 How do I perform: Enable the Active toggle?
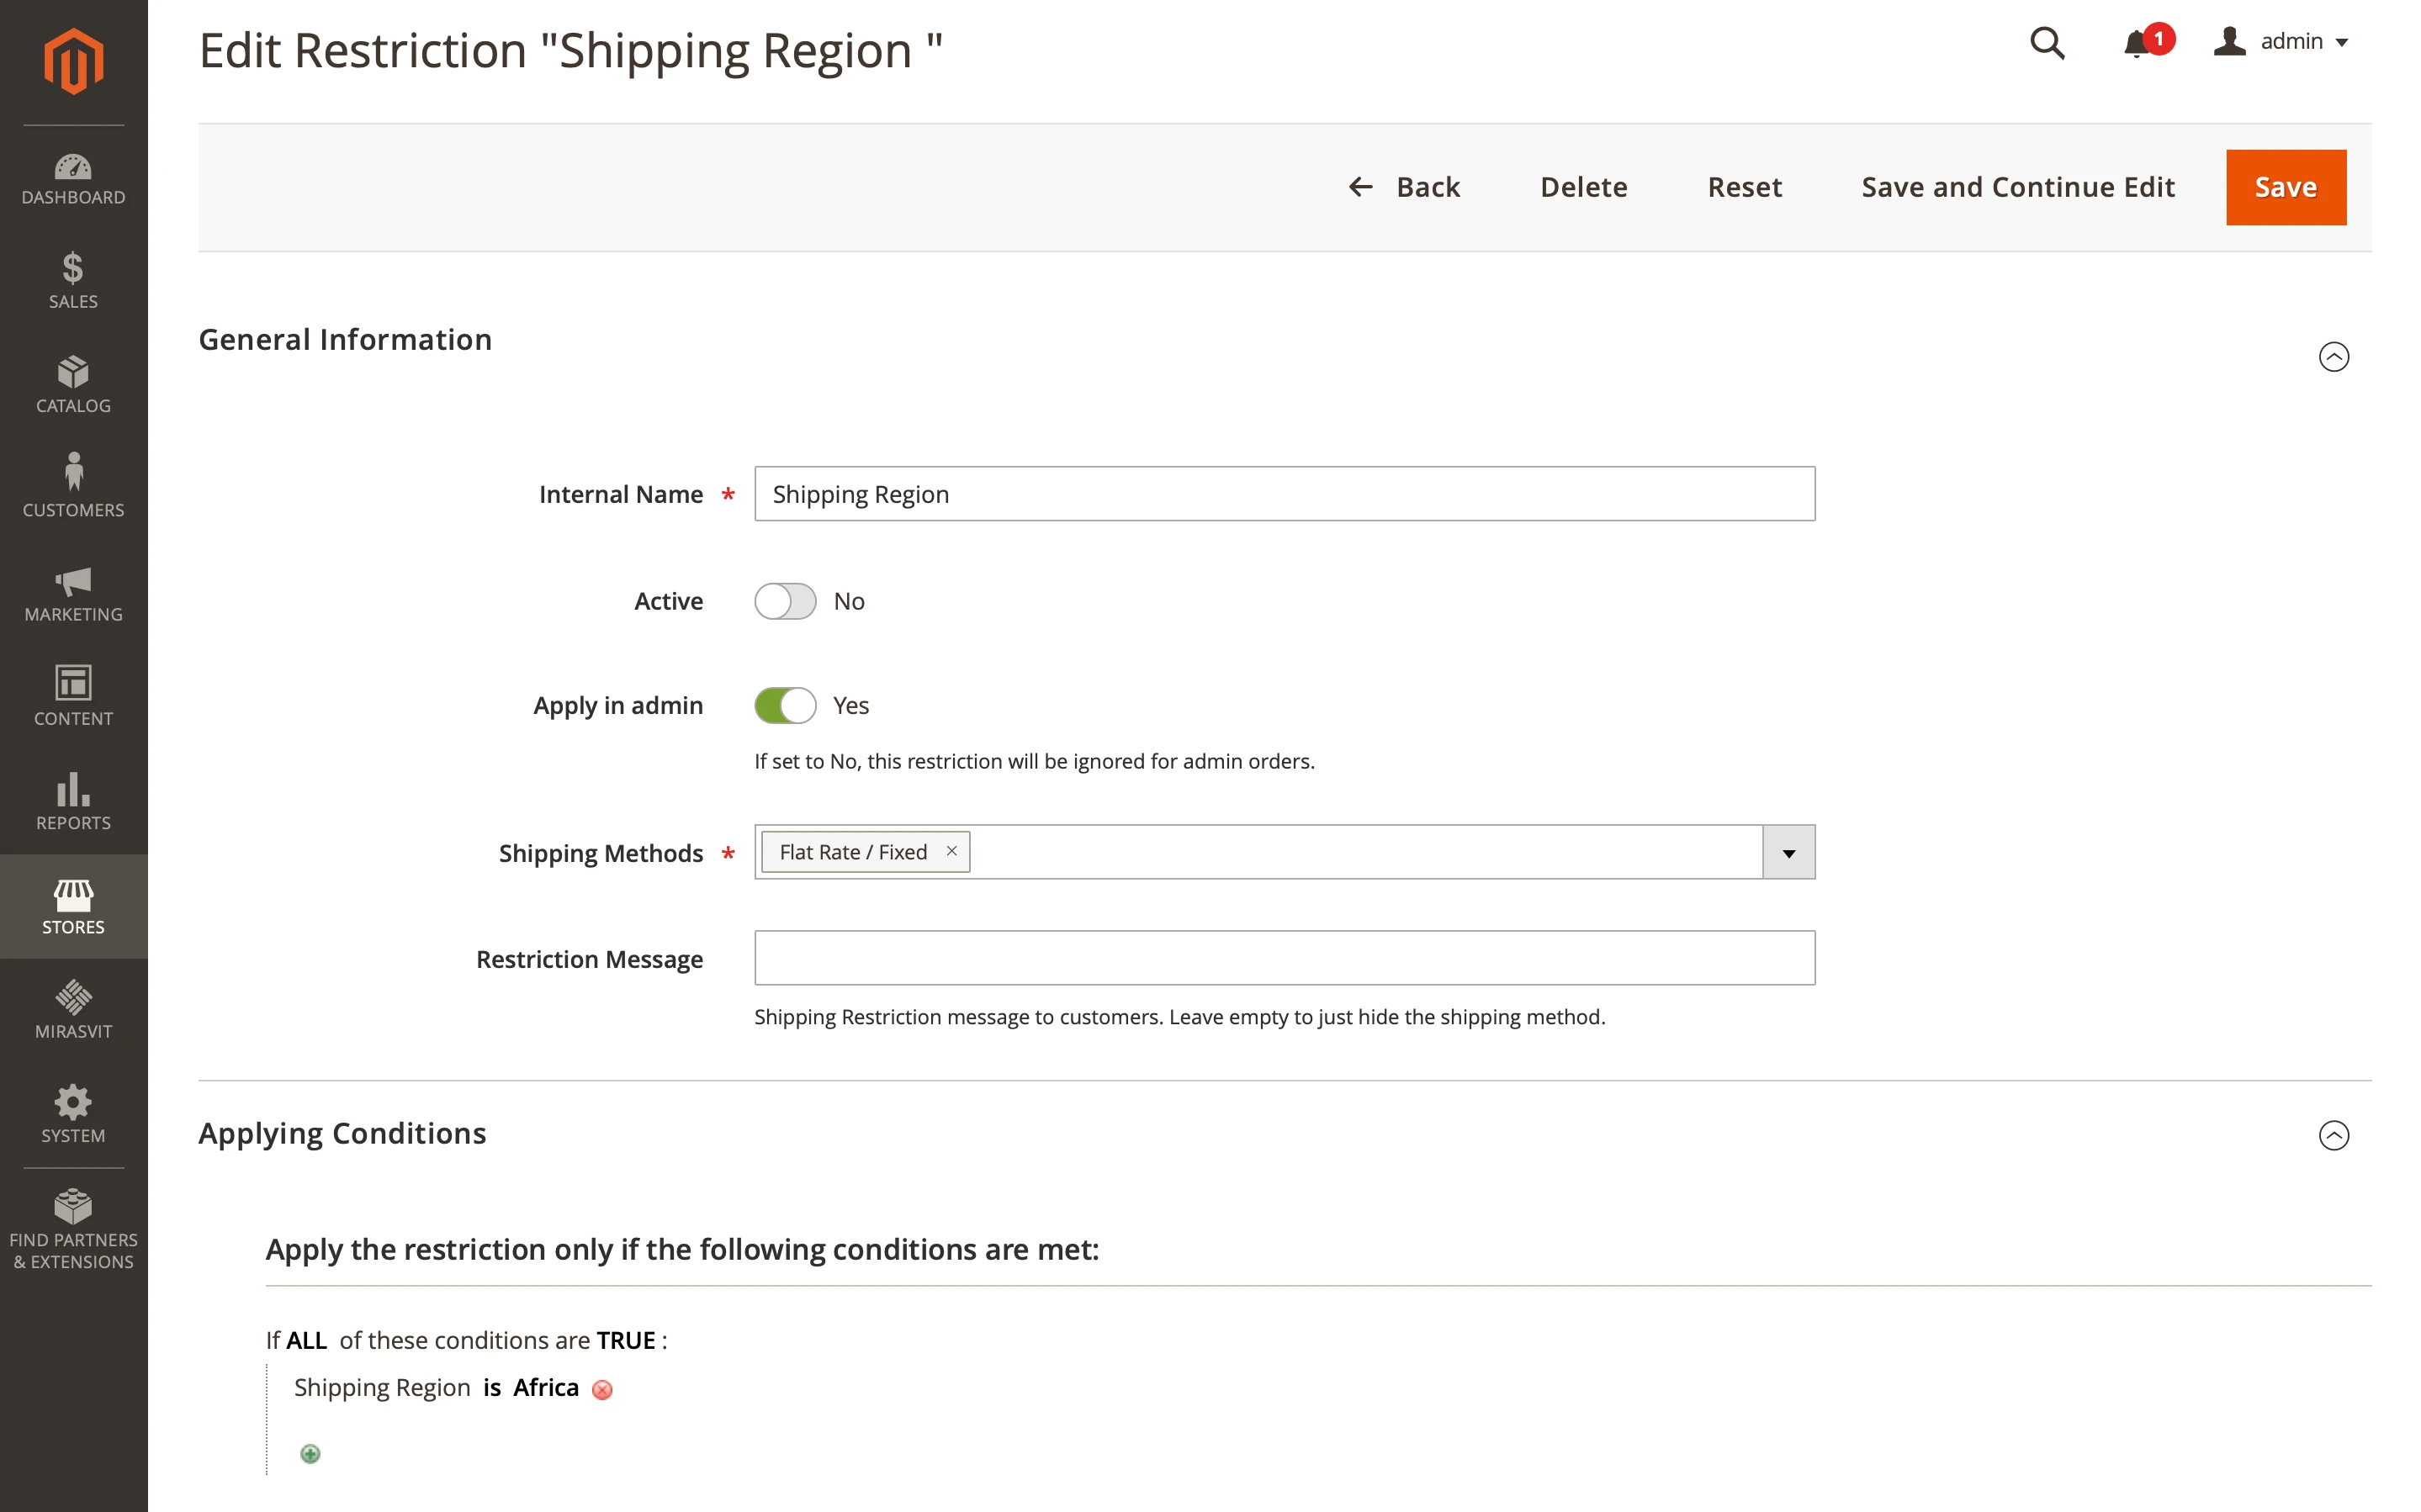pyautogui.click(x=785, y=601)
